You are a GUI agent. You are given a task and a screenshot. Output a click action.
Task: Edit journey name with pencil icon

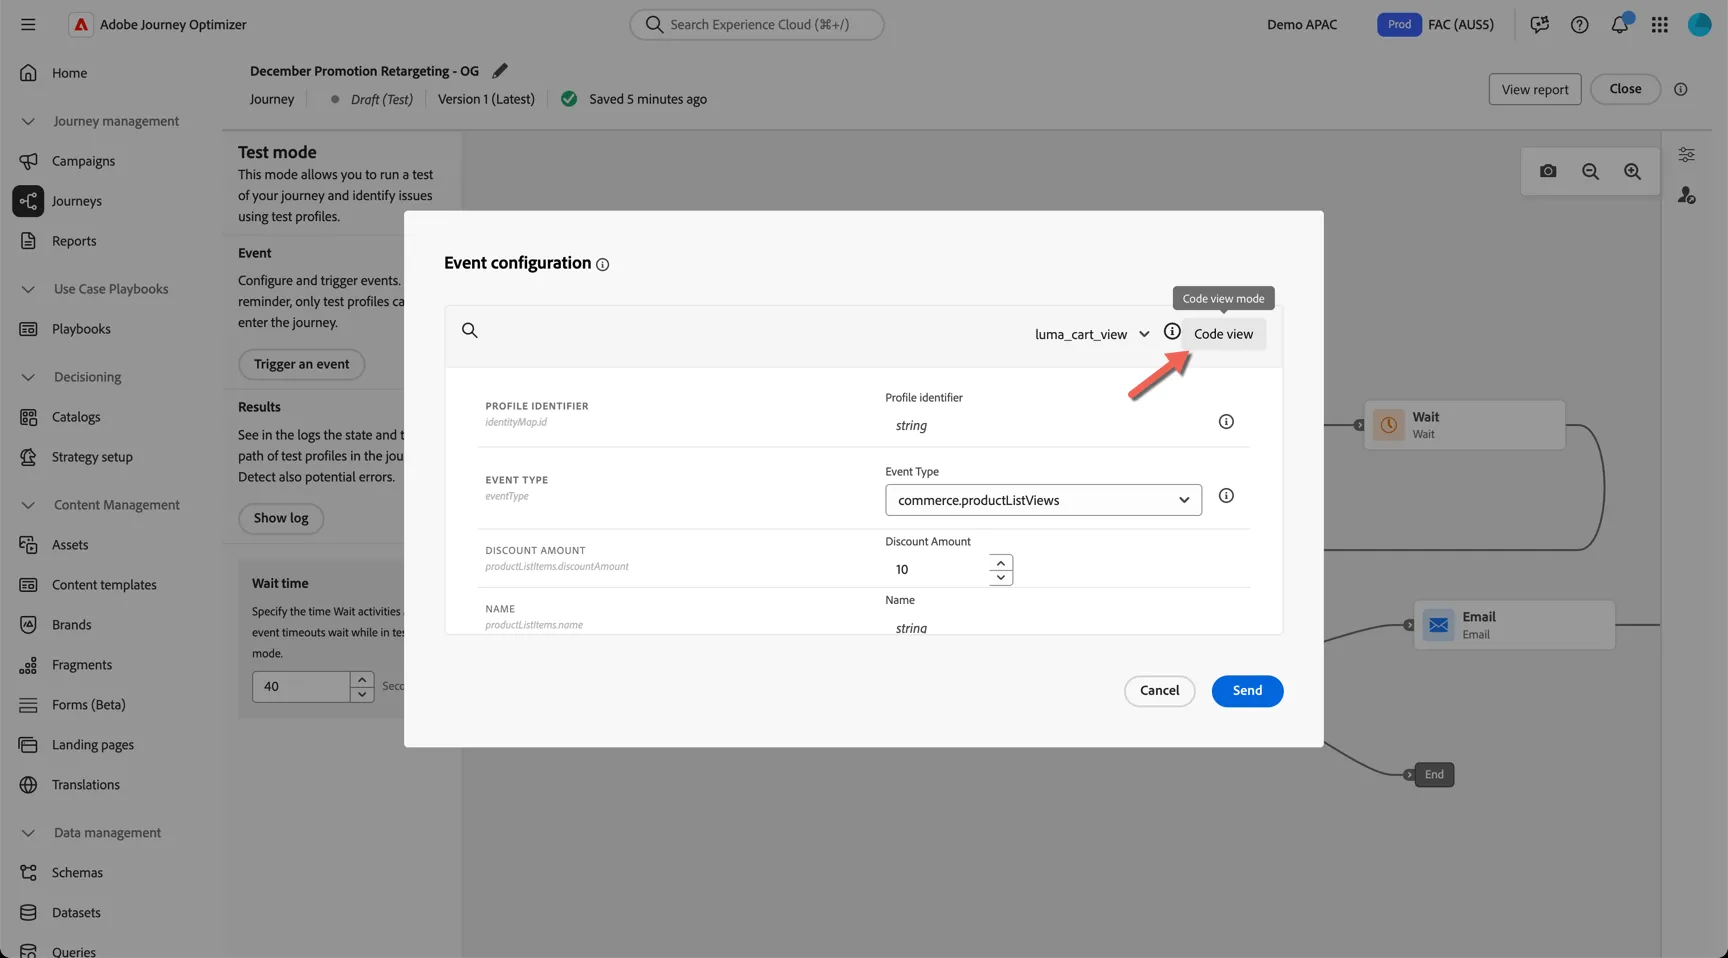coord(500,70)
